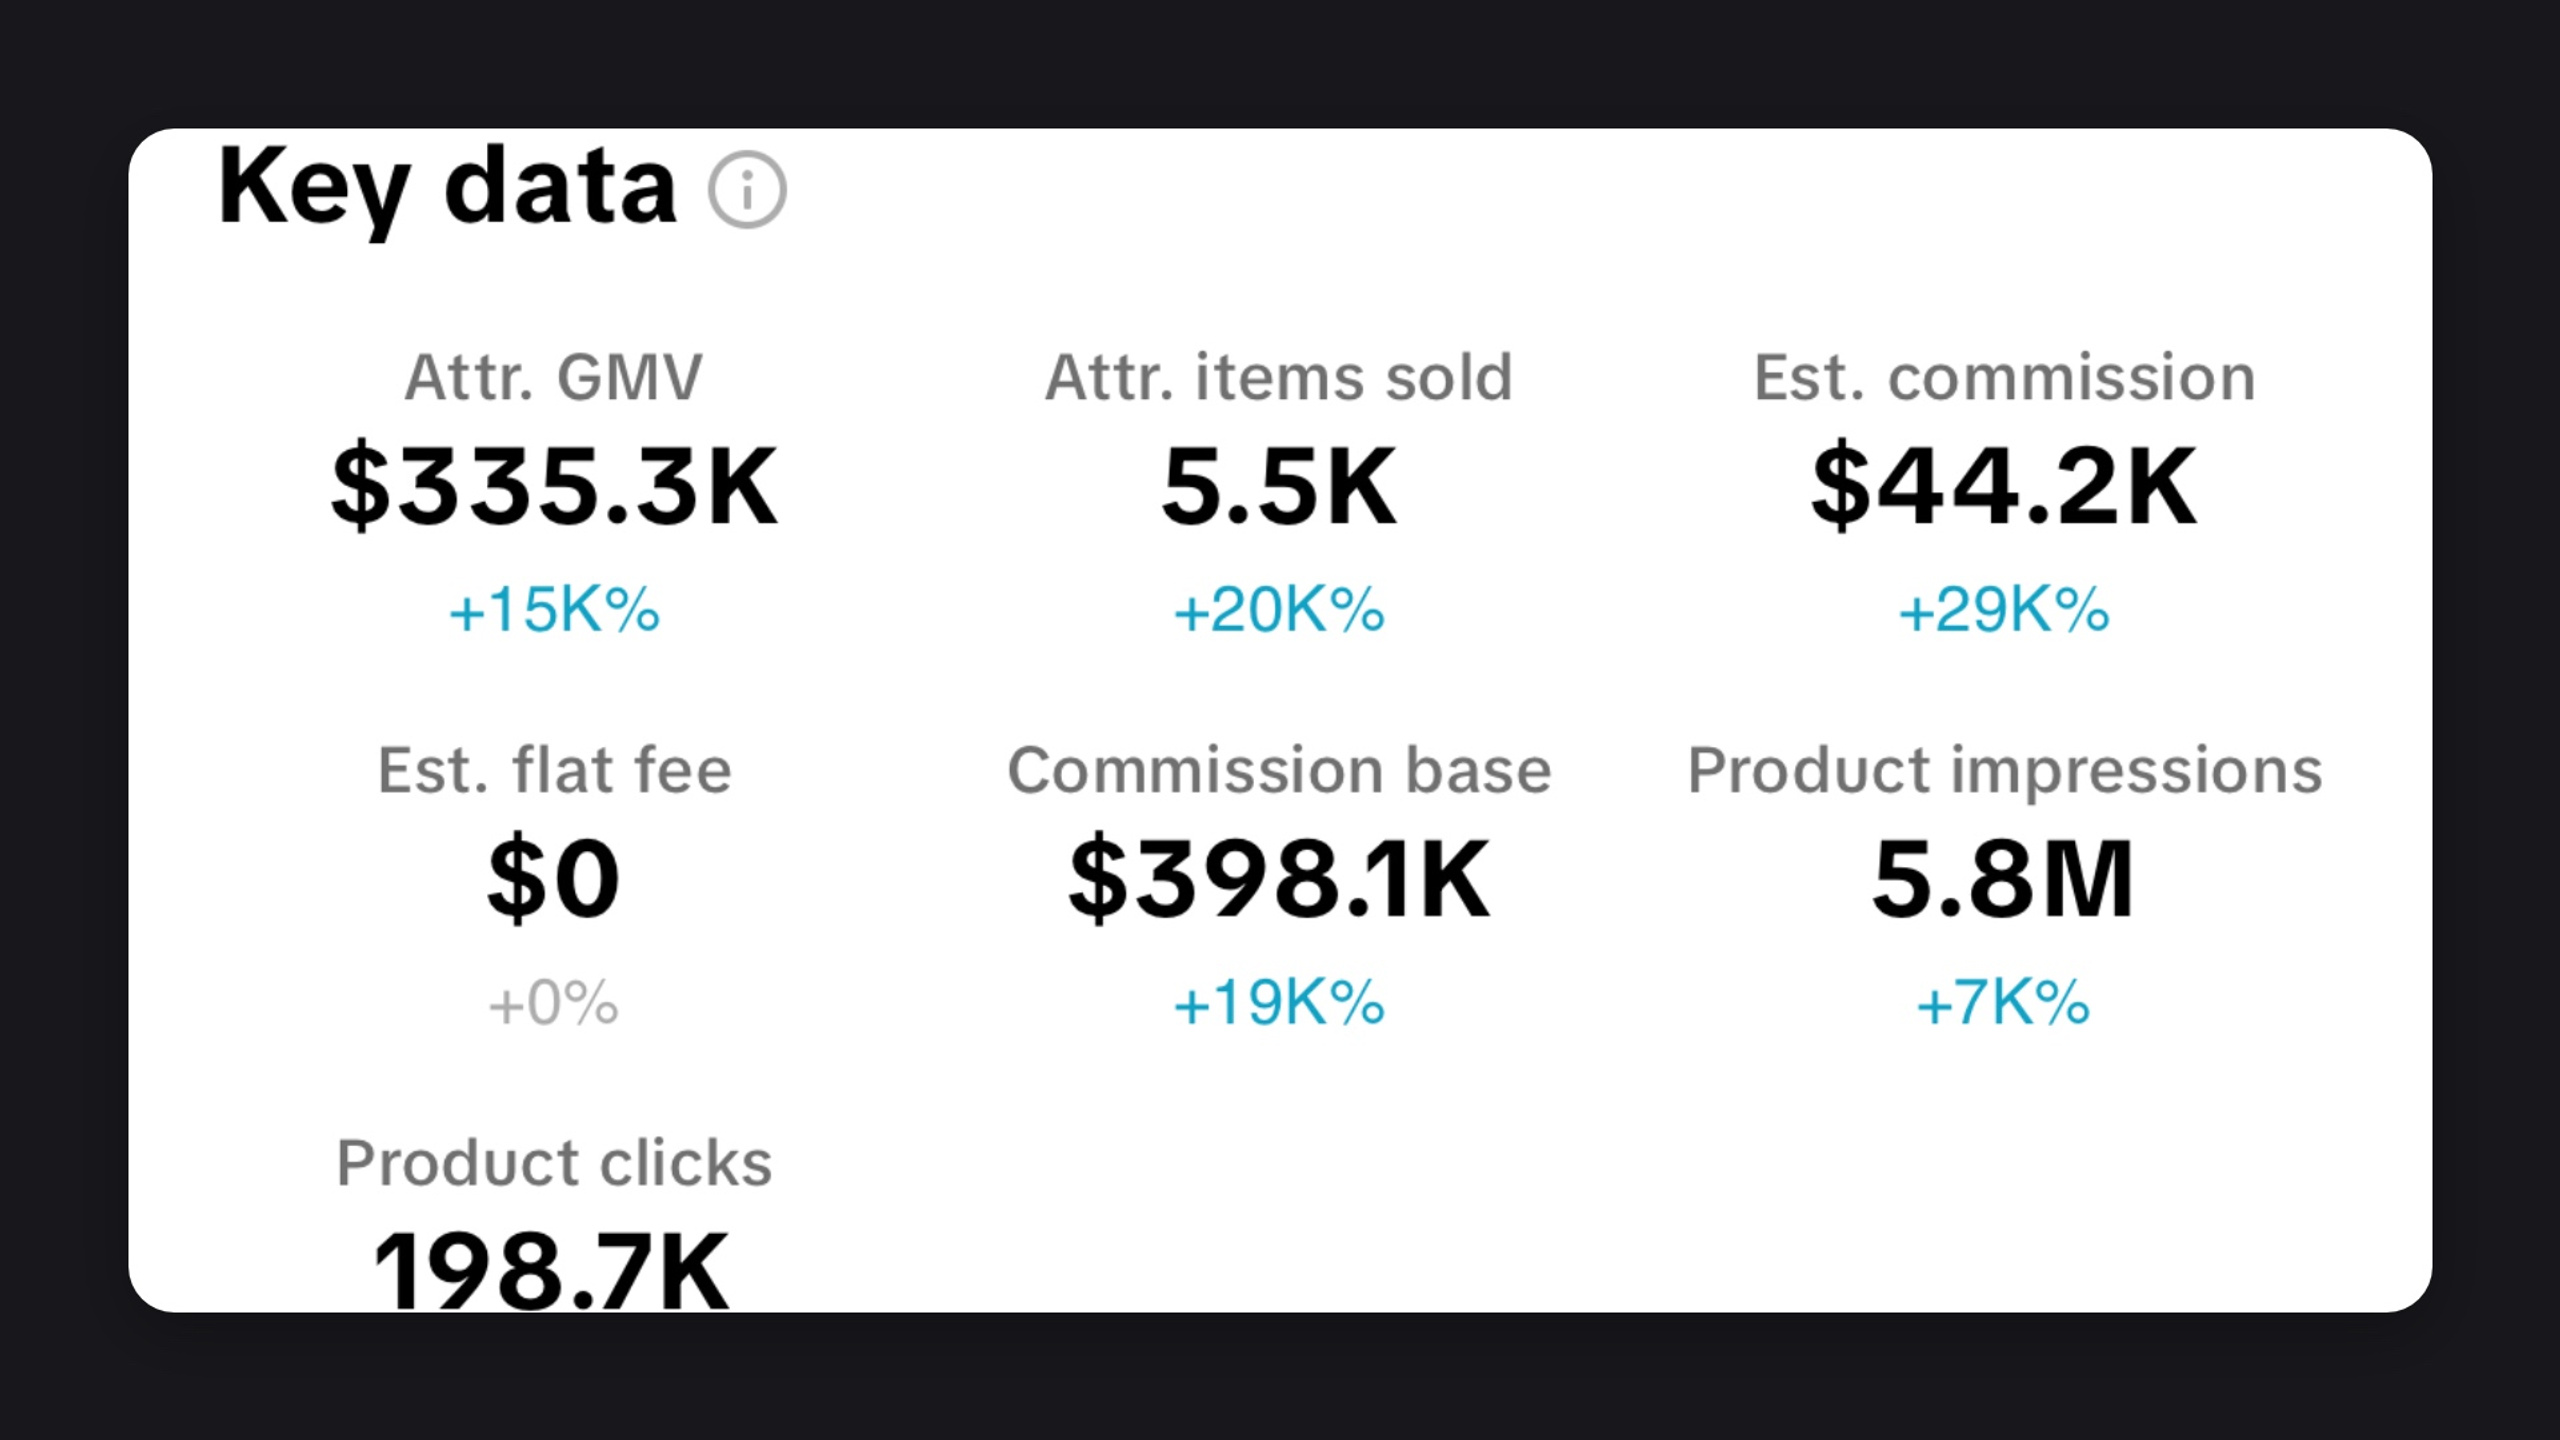The image size is (2560, 1440).
Task: Open the Commission base $398.1K value
Action: [1279, 878]
